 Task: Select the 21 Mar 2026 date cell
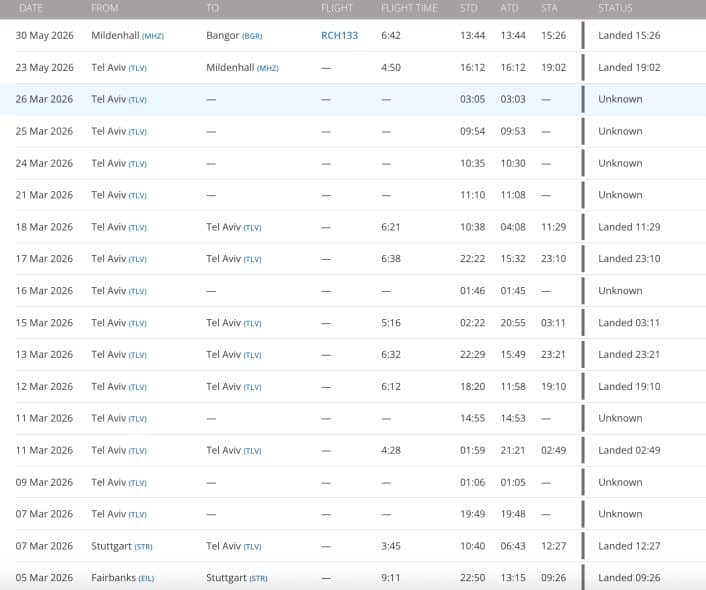coord(44,195)
